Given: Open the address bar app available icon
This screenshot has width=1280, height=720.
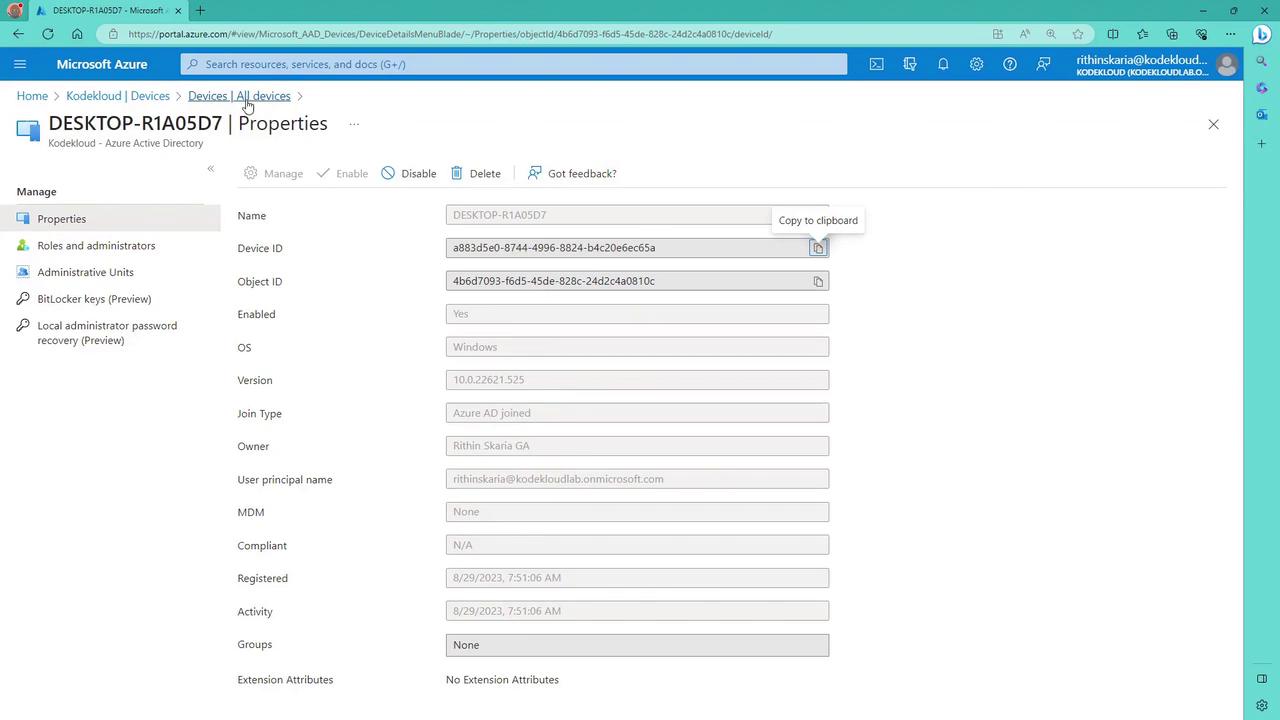Looking at the screenshot, I should (998, 34).
